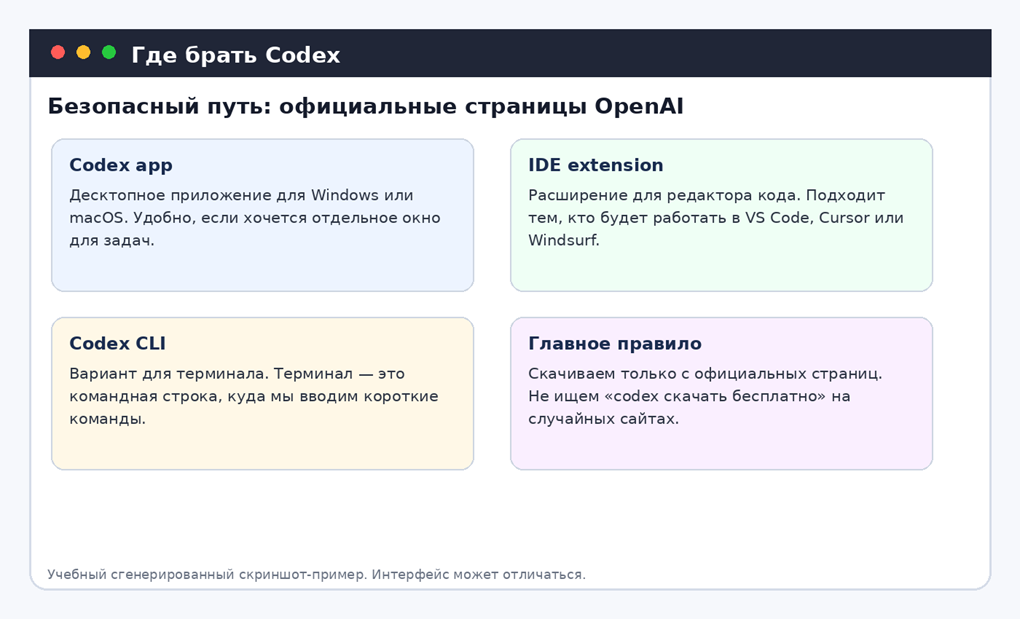Click the heading "Безопасный путь: официальные страницы OpenAI"

[366, 106]
